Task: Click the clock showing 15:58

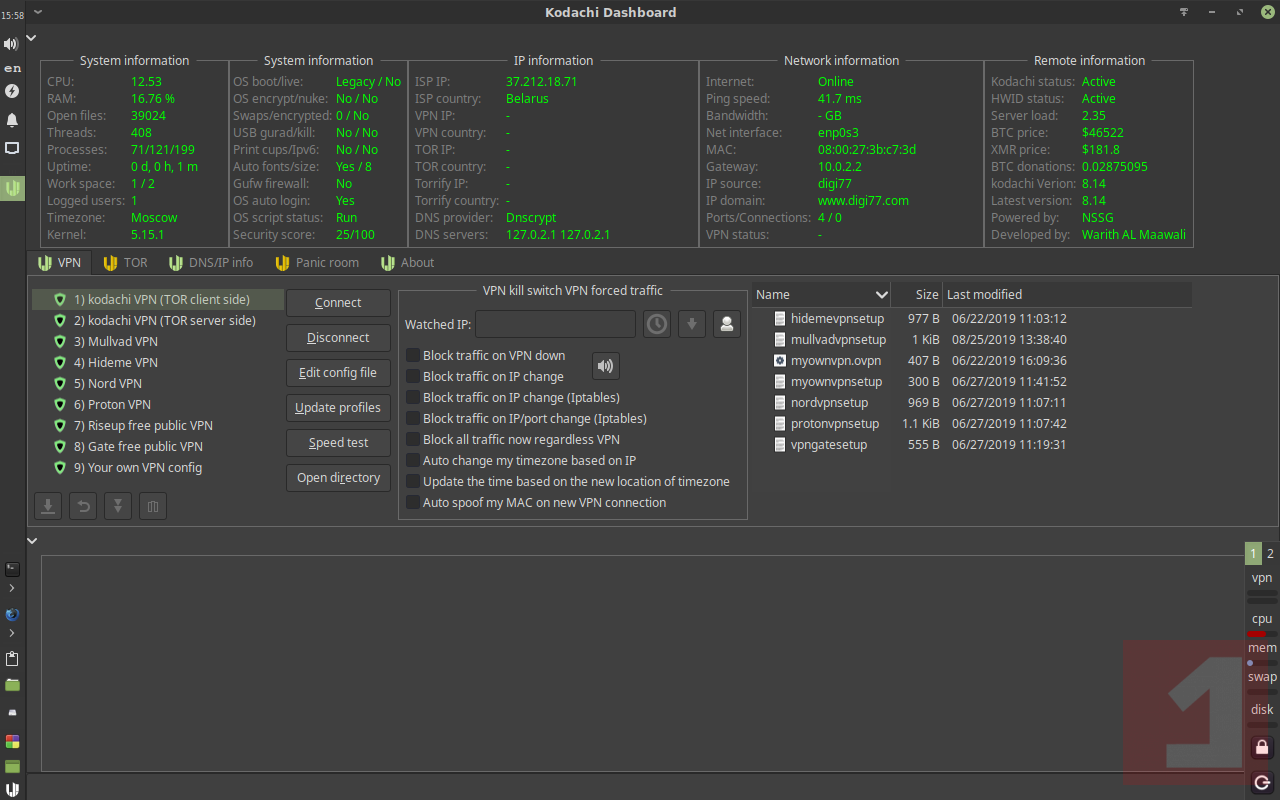Action: (12, 16)
